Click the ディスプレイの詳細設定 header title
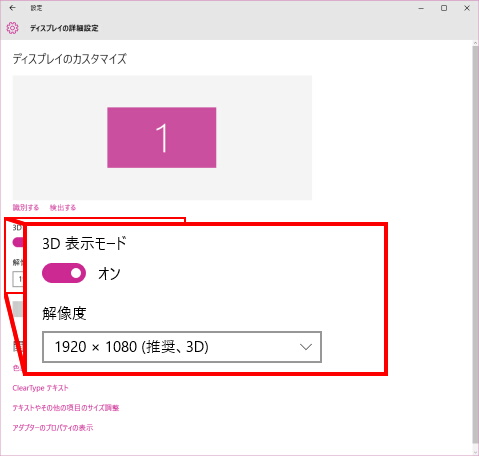 pyautogui.click(x=64, y=28)
